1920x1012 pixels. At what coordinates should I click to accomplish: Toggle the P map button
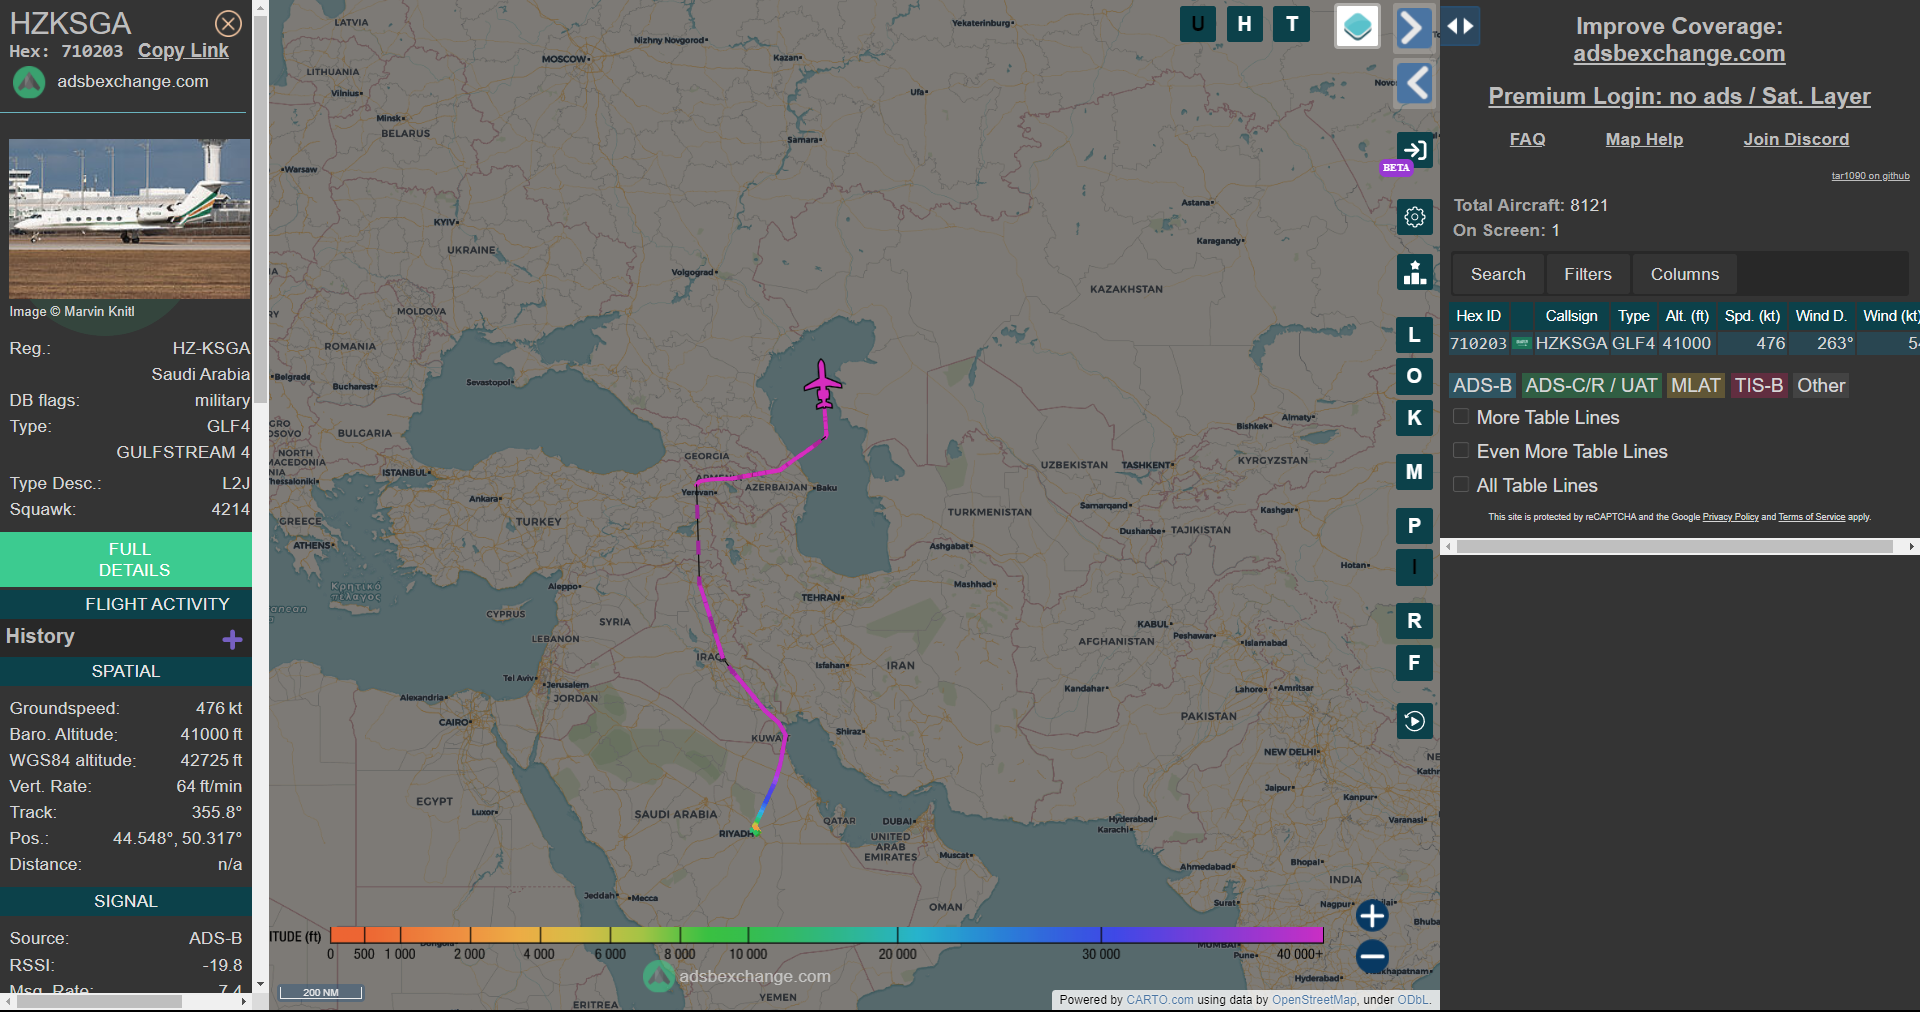pos(1414,526)
